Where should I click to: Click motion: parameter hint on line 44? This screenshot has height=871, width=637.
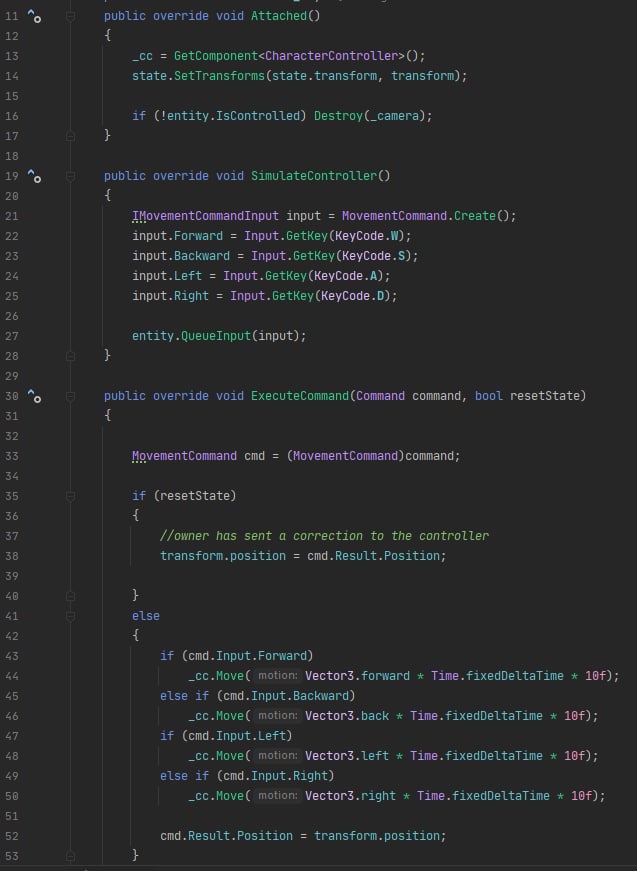(278, 676)
